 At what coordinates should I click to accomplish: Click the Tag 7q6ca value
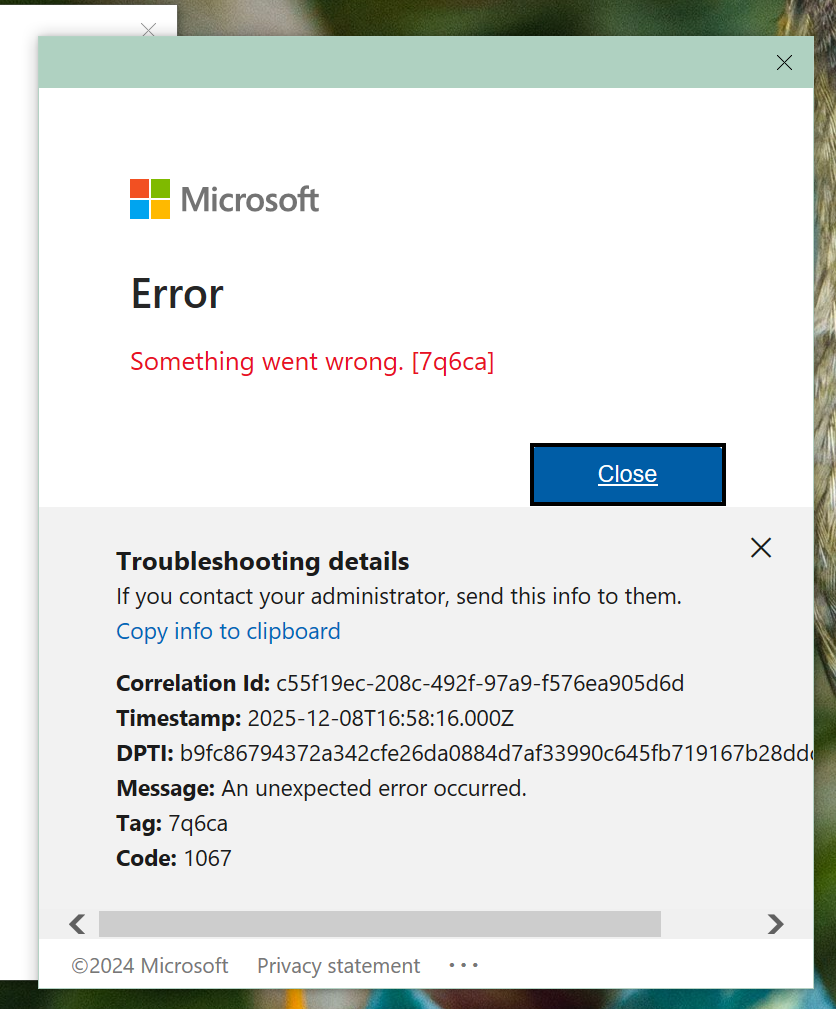click(x=198, y=824)
